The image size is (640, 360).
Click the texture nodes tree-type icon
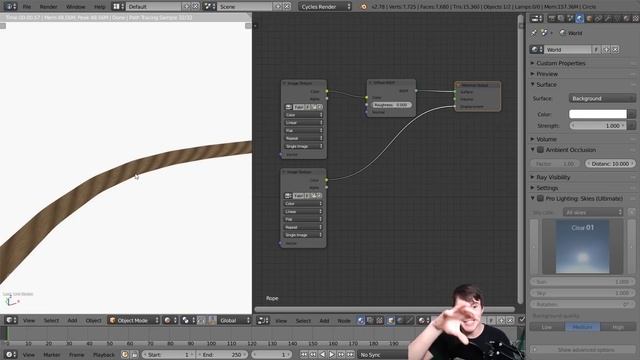coord(380,321)
